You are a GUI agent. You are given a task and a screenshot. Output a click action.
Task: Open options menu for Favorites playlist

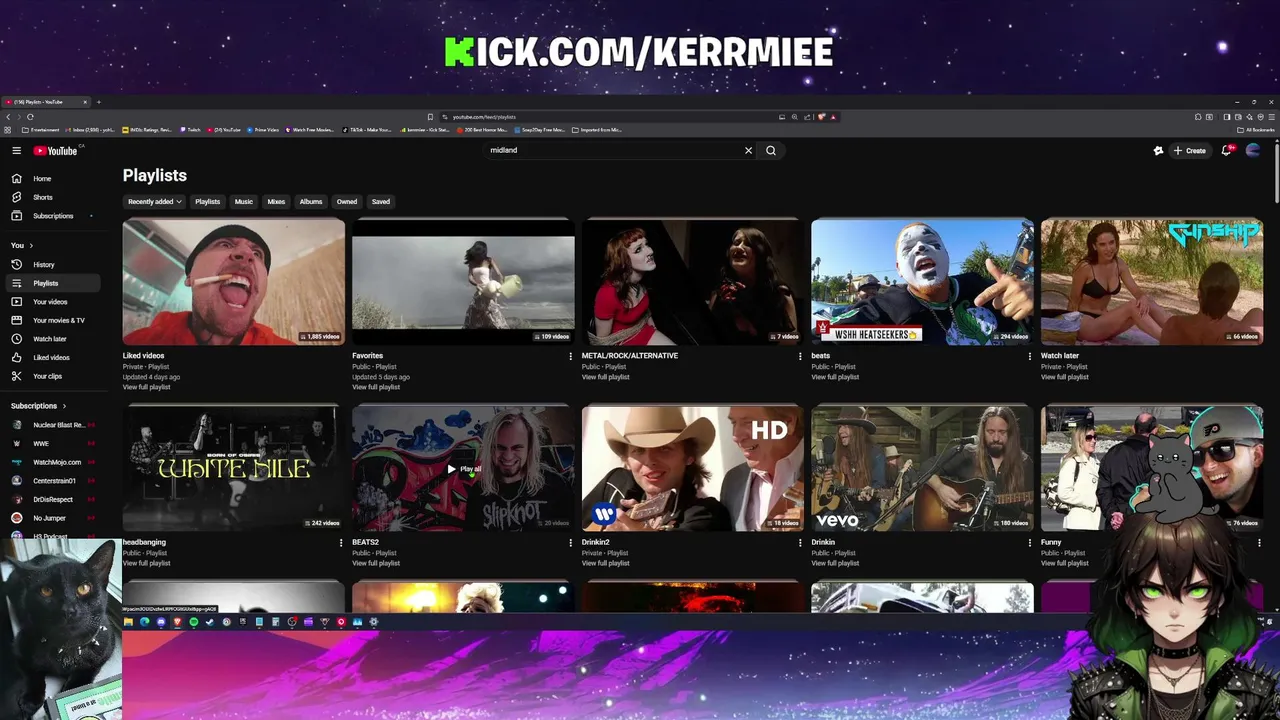point(570,356)
